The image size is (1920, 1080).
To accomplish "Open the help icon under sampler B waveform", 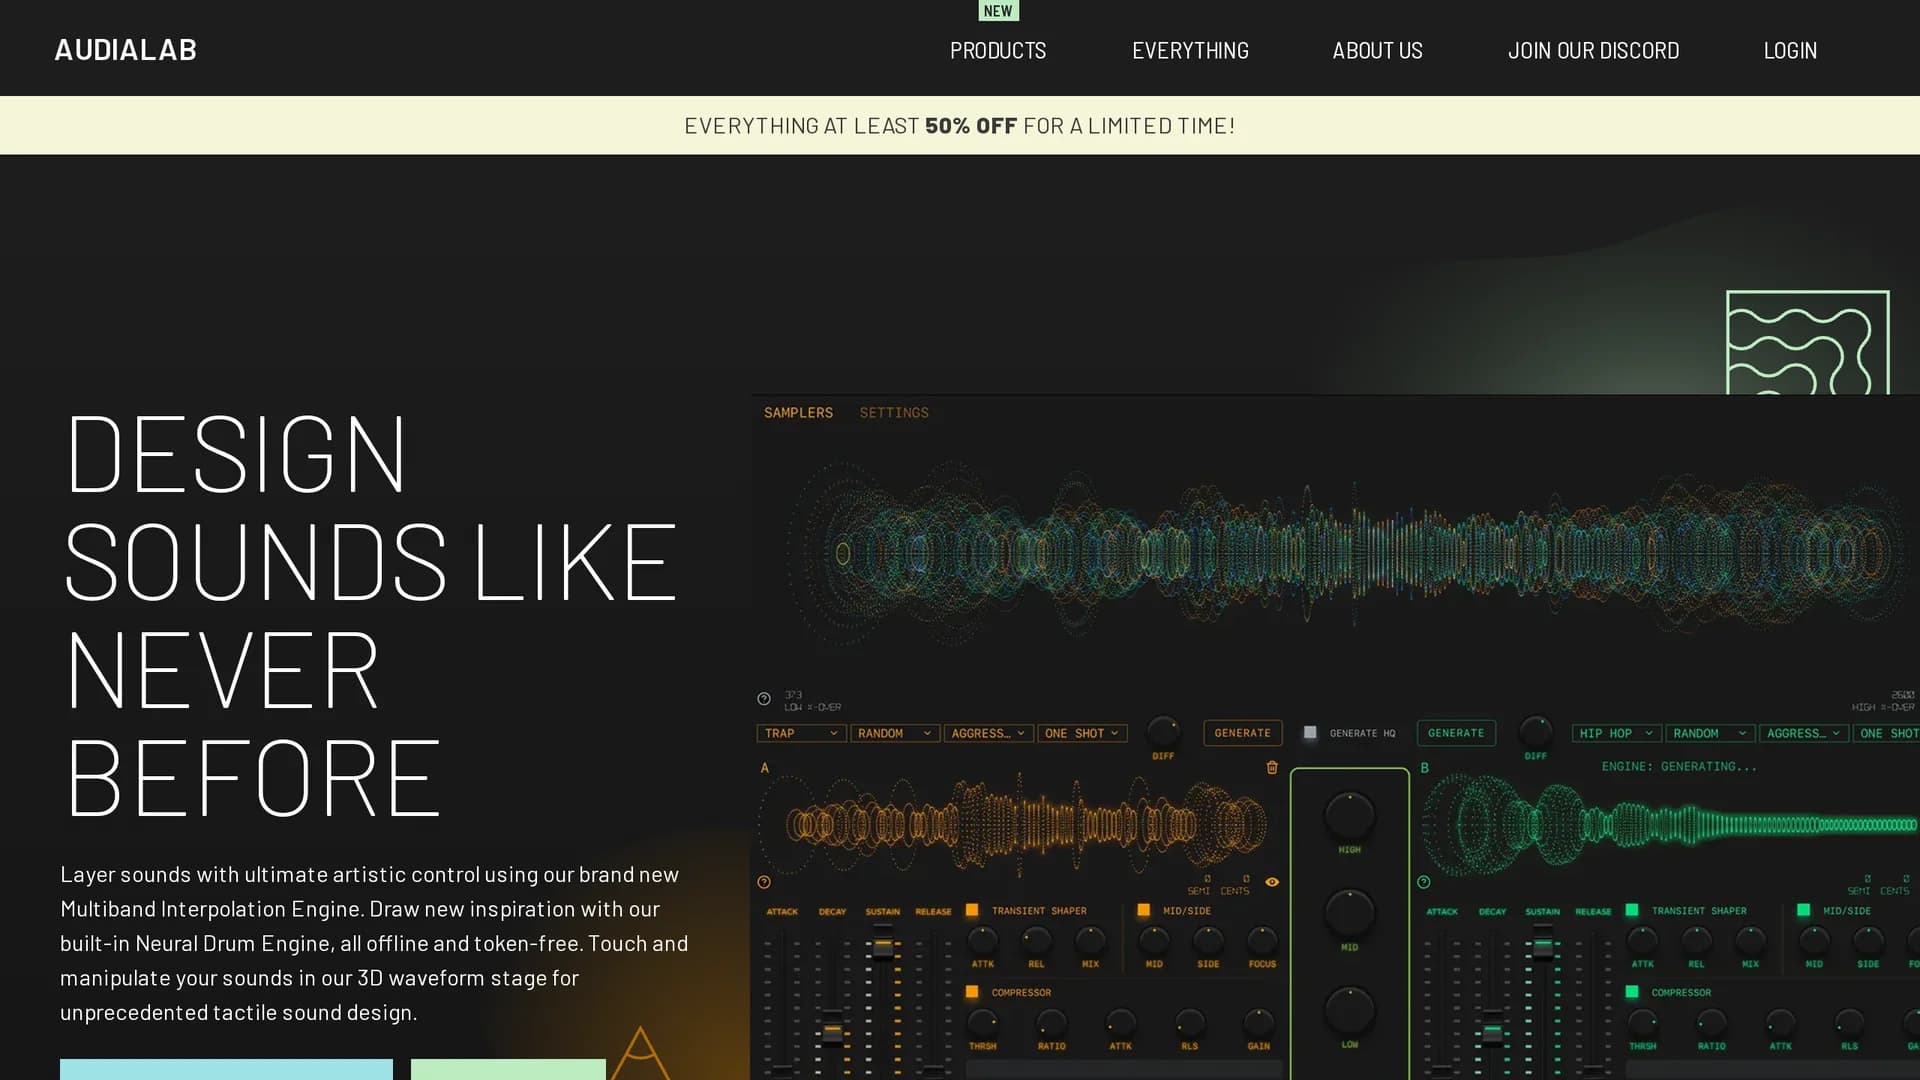I will point(1424,882).
